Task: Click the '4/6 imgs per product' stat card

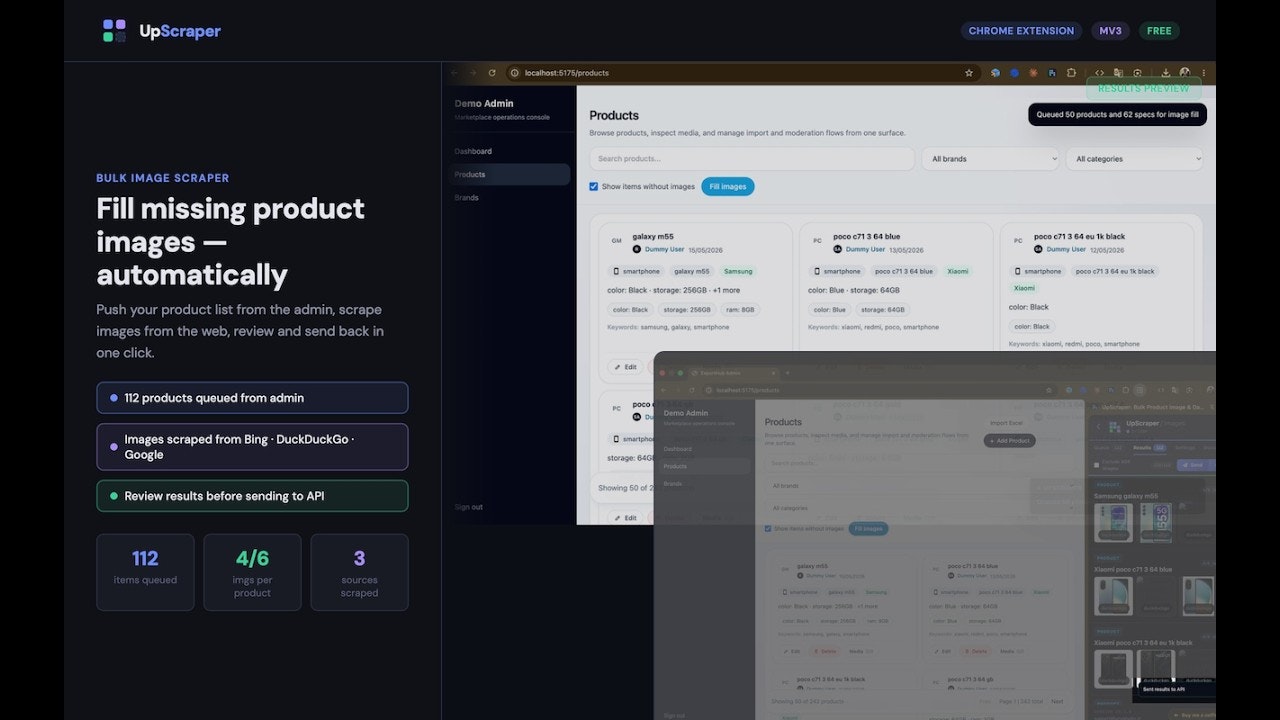Action: point(252,572)
